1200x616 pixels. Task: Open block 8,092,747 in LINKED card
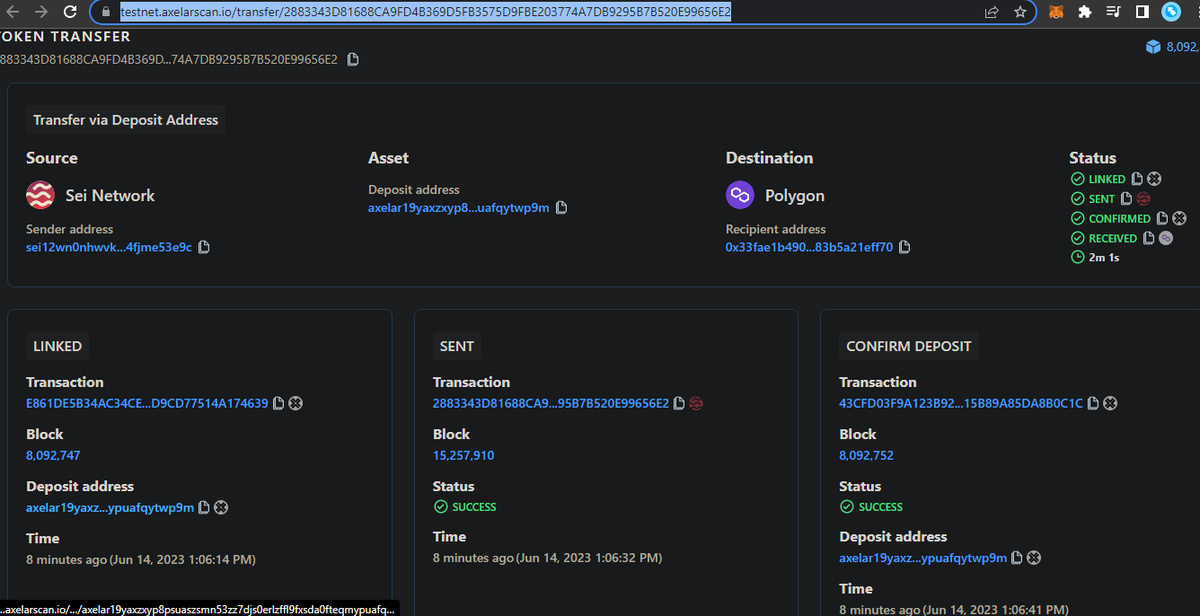point(53,455)
